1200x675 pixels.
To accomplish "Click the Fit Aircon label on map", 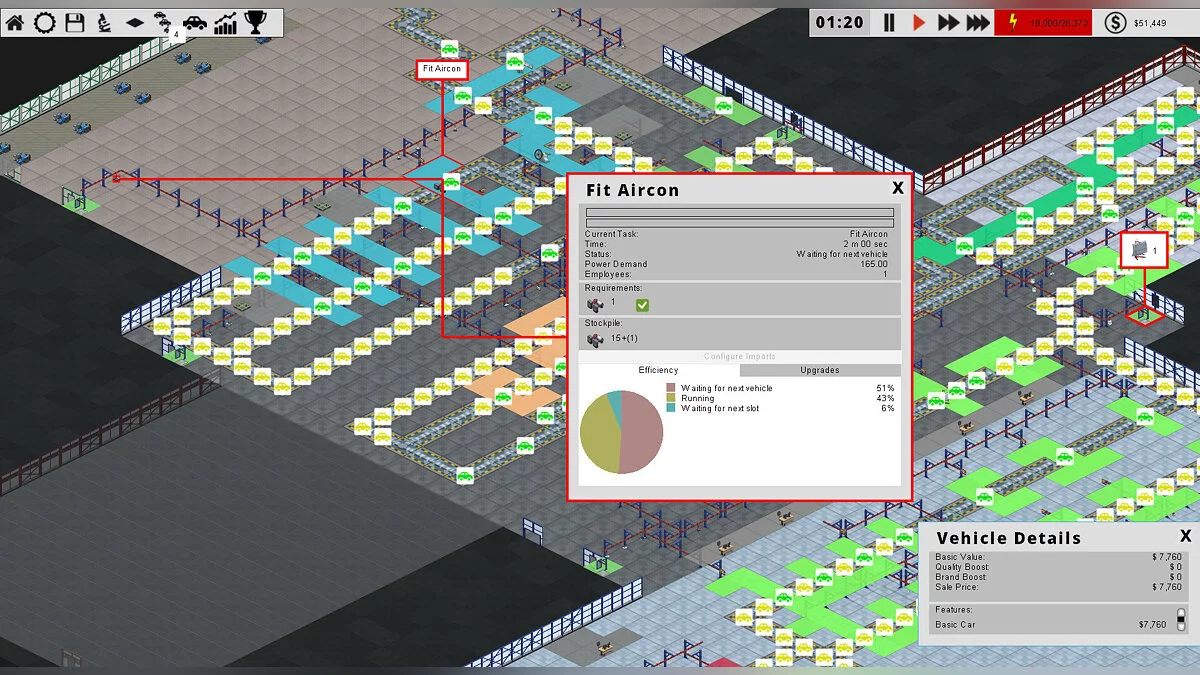I will tap(442, 70).
